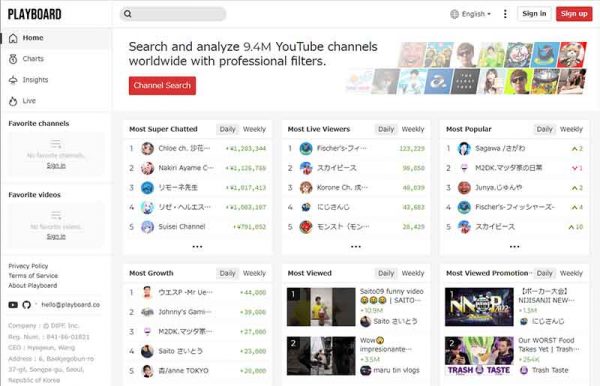
Task: Open the Live flame icon
Action: 13,101
